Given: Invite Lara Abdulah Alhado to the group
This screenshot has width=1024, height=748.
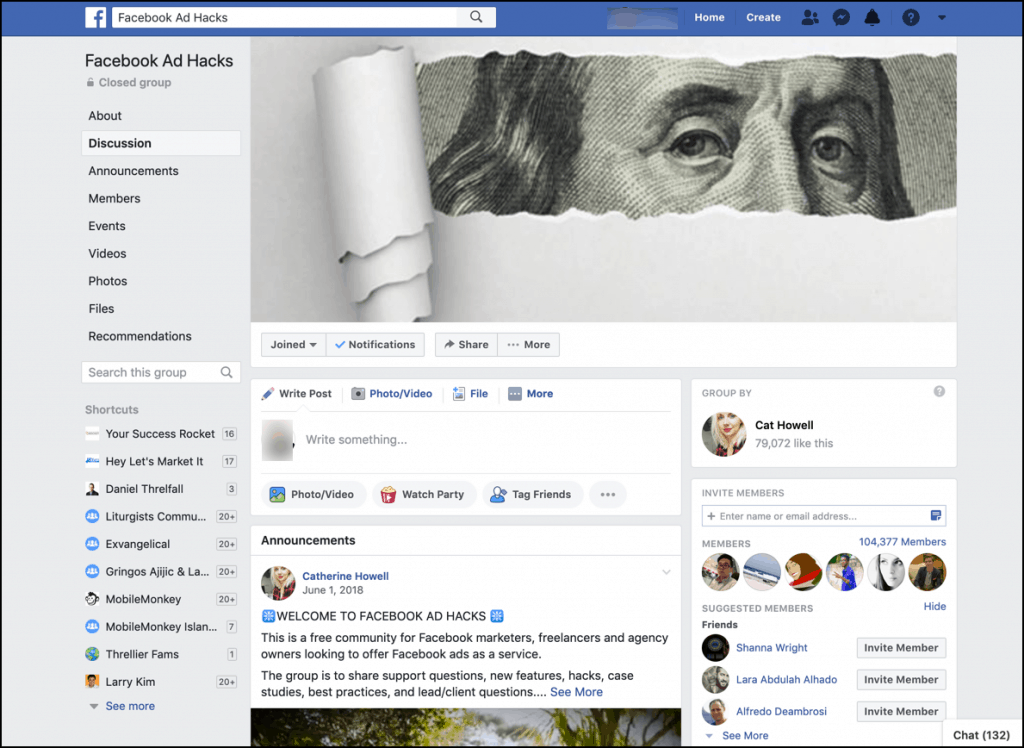Looking at the screenshot, I should 901,679.
